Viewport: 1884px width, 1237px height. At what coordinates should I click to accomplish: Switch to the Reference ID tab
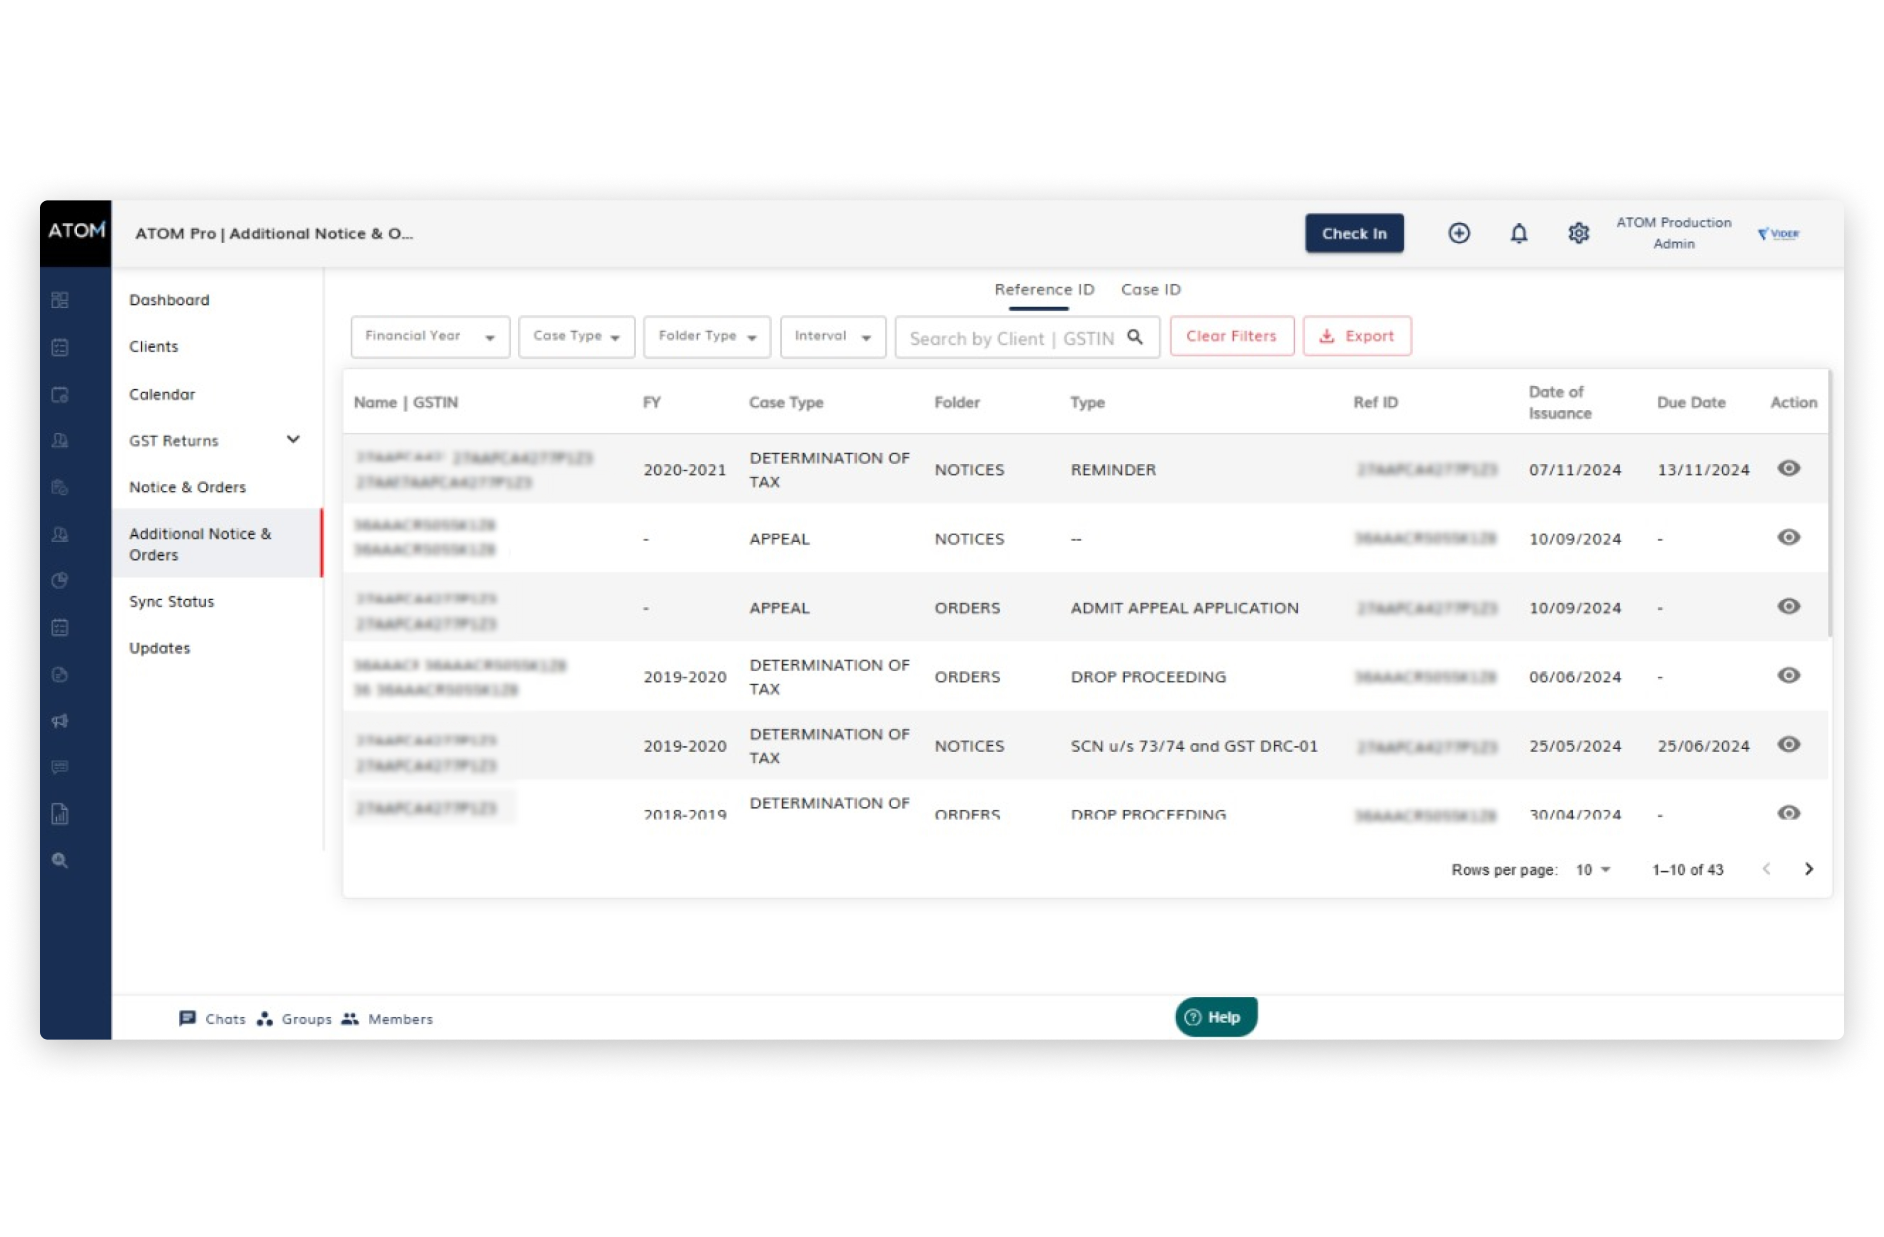tap(1044, 289)
